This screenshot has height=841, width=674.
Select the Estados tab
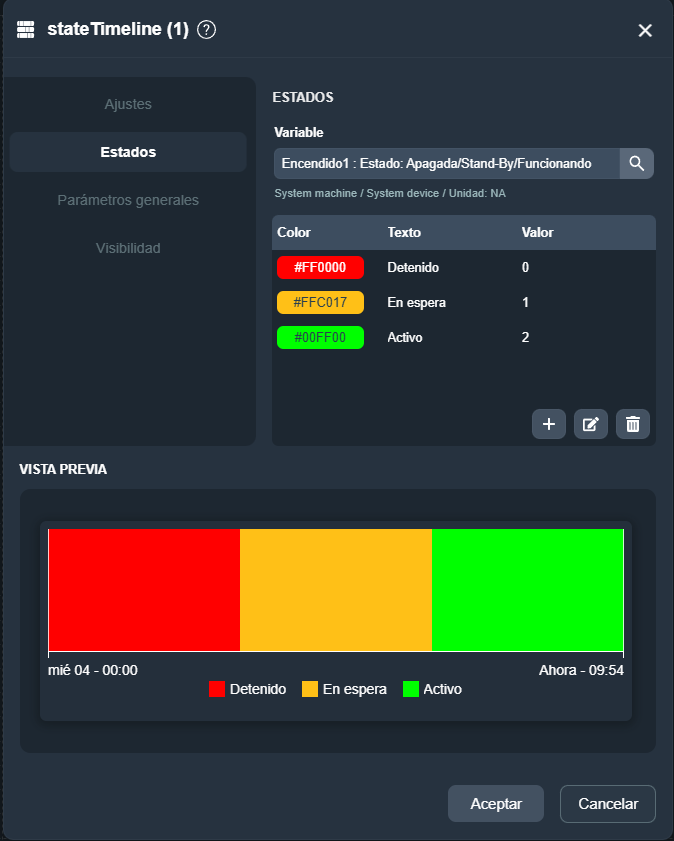click(128, 152)
